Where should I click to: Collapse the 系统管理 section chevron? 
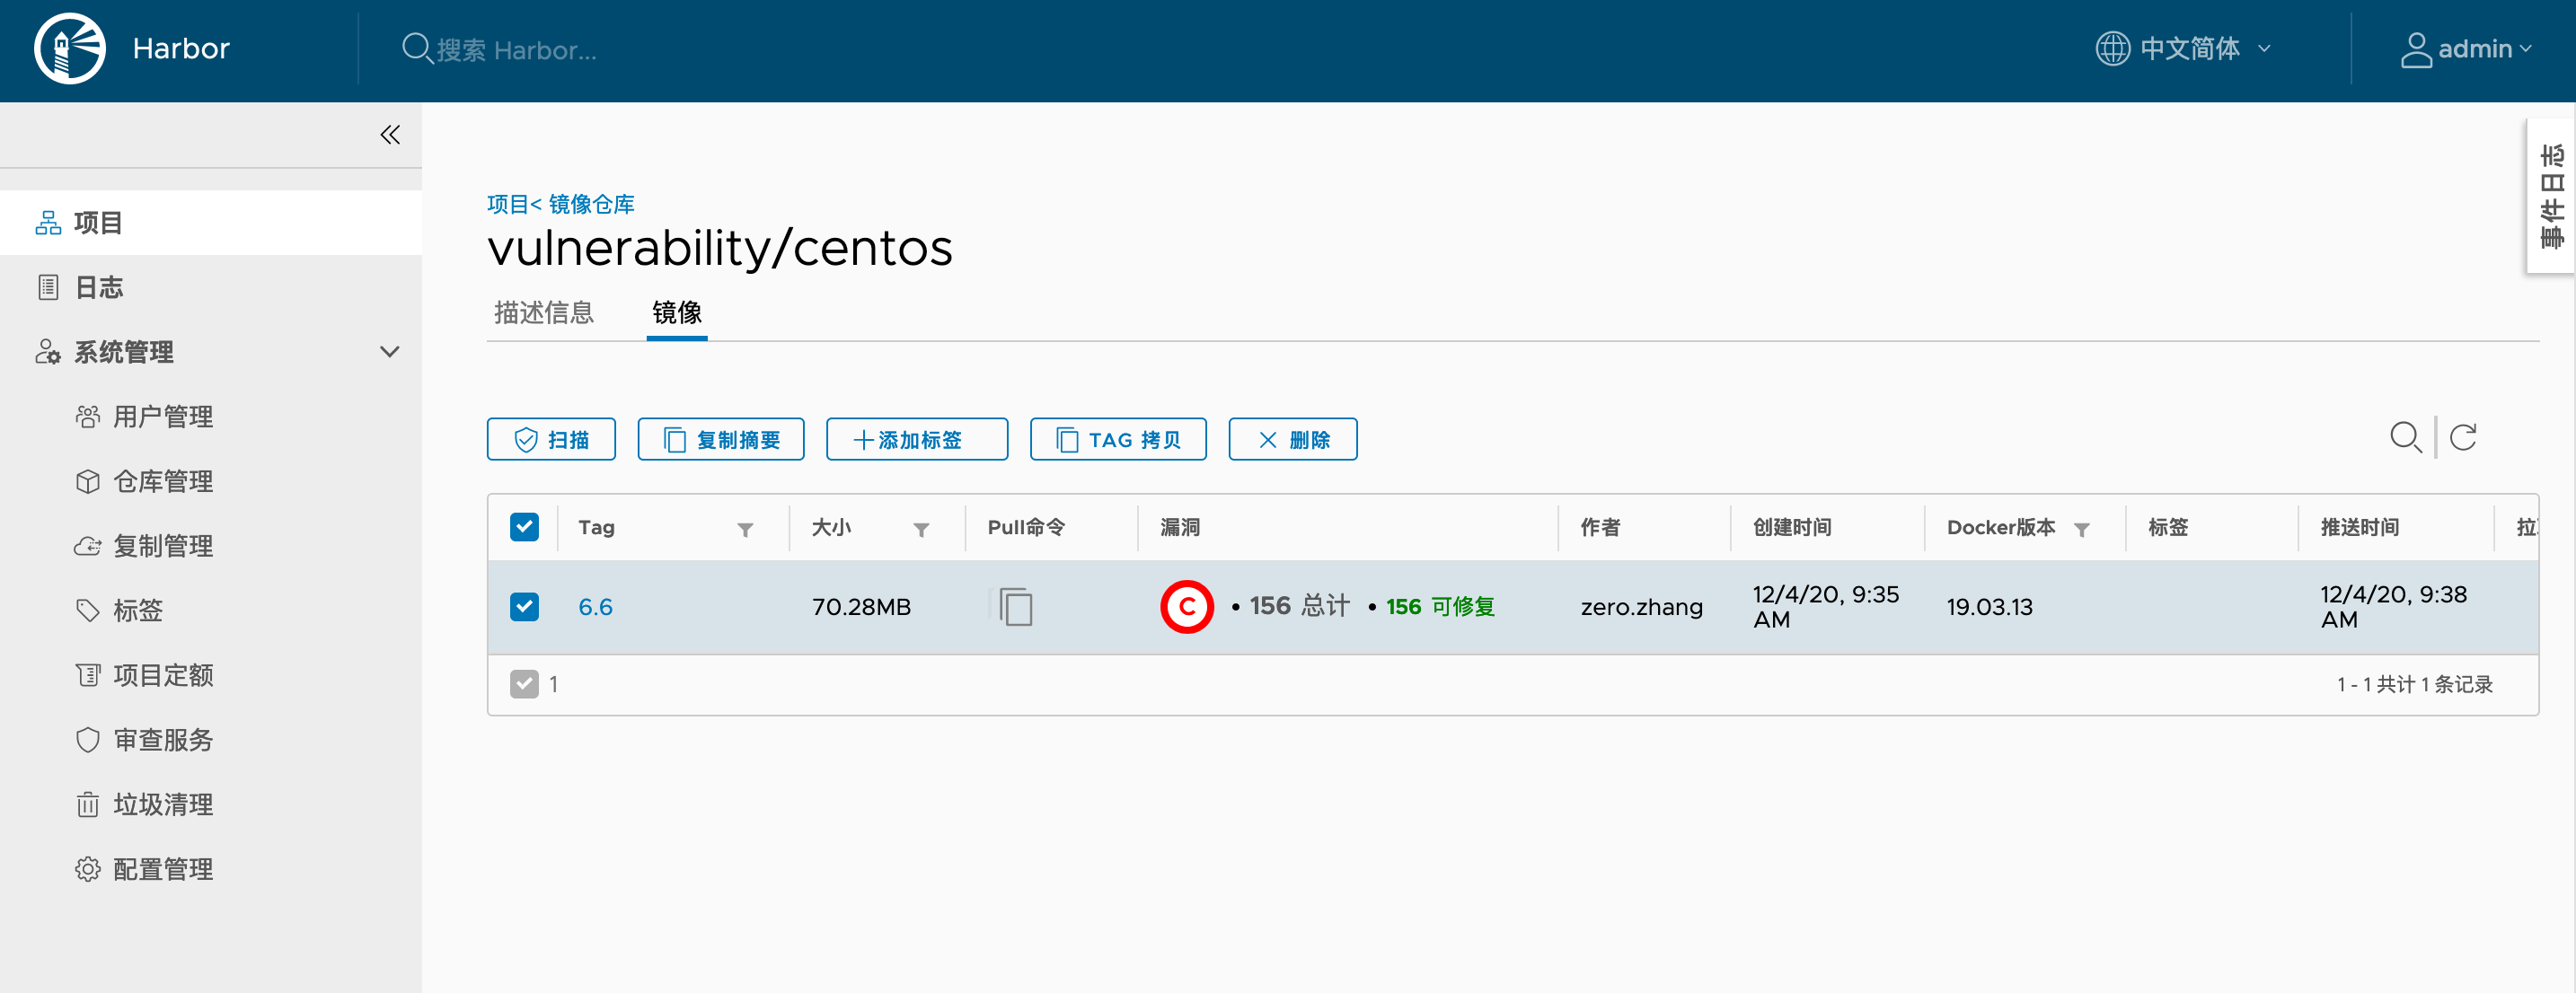390,351
